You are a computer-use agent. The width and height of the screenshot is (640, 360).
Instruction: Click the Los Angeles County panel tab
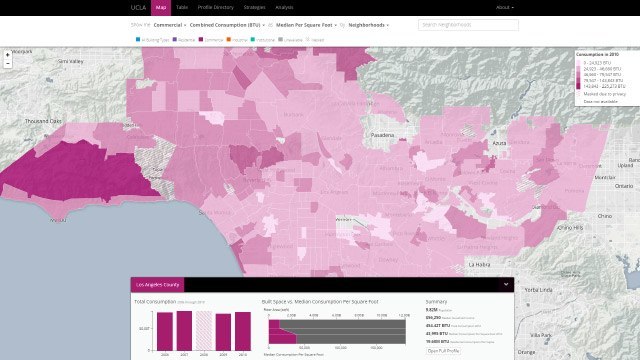158,284
